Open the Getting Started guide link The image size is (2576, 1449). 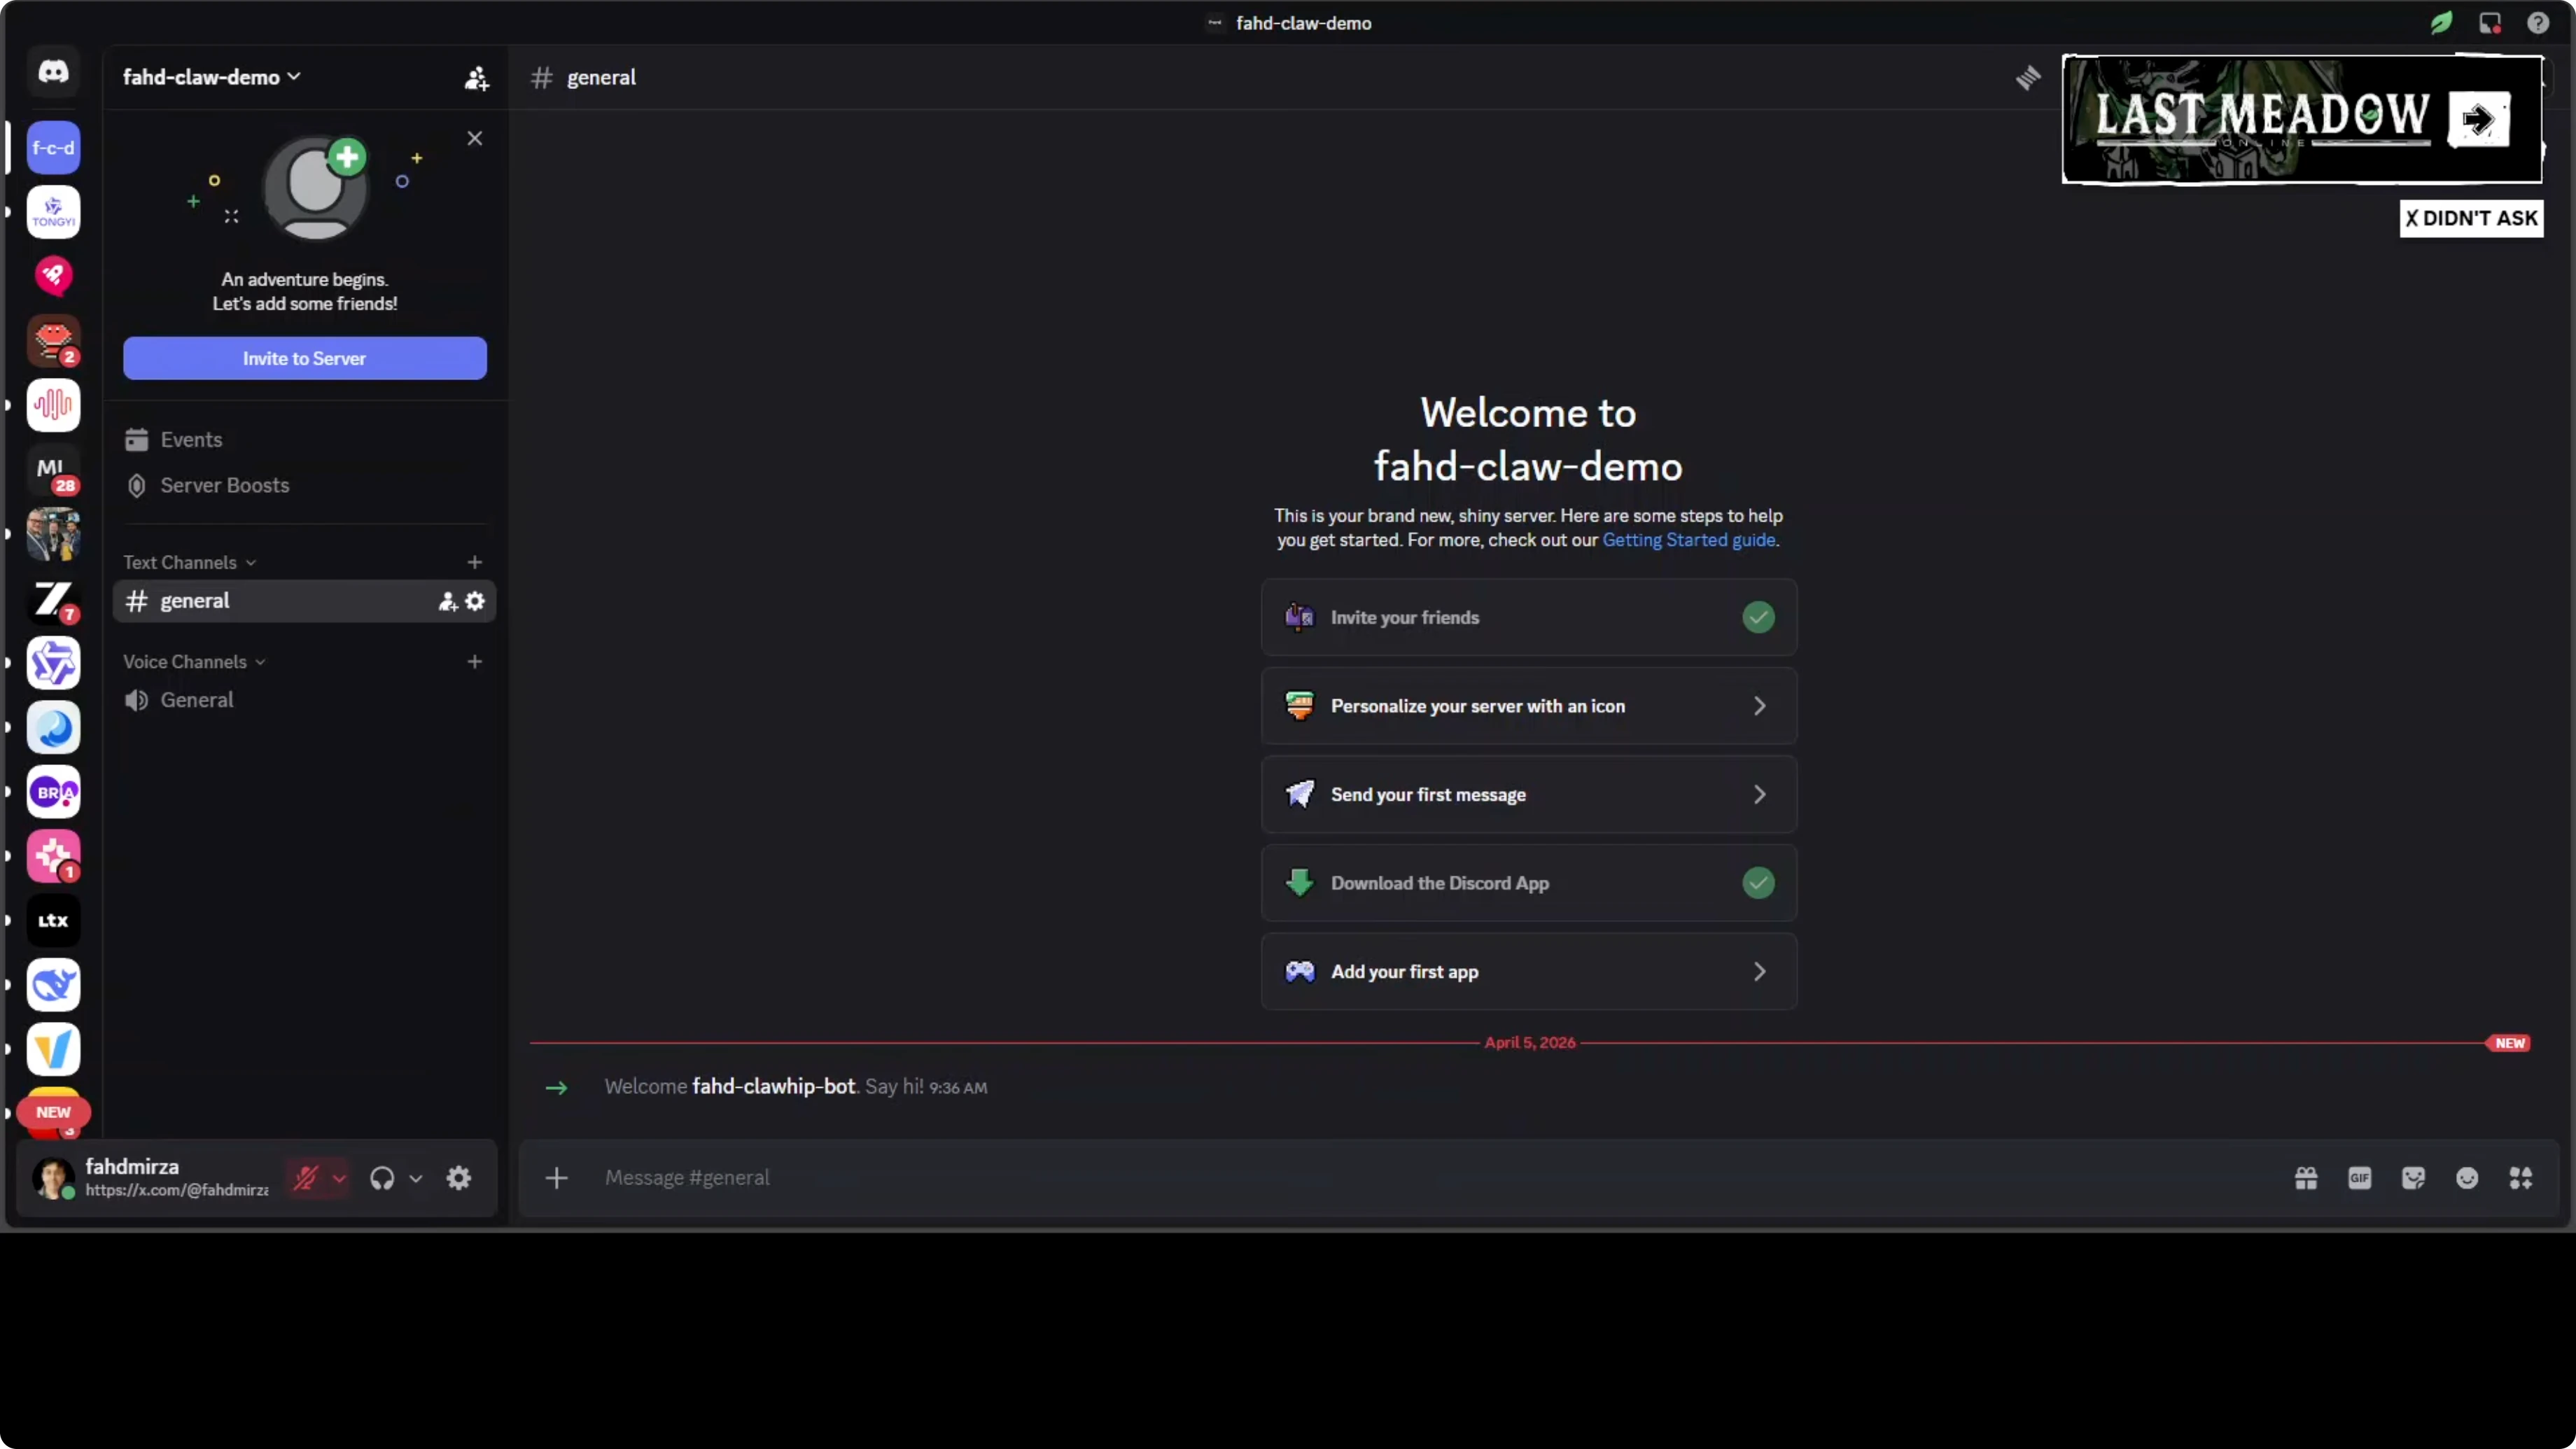pyautogui.click(x=1688, y=540)
